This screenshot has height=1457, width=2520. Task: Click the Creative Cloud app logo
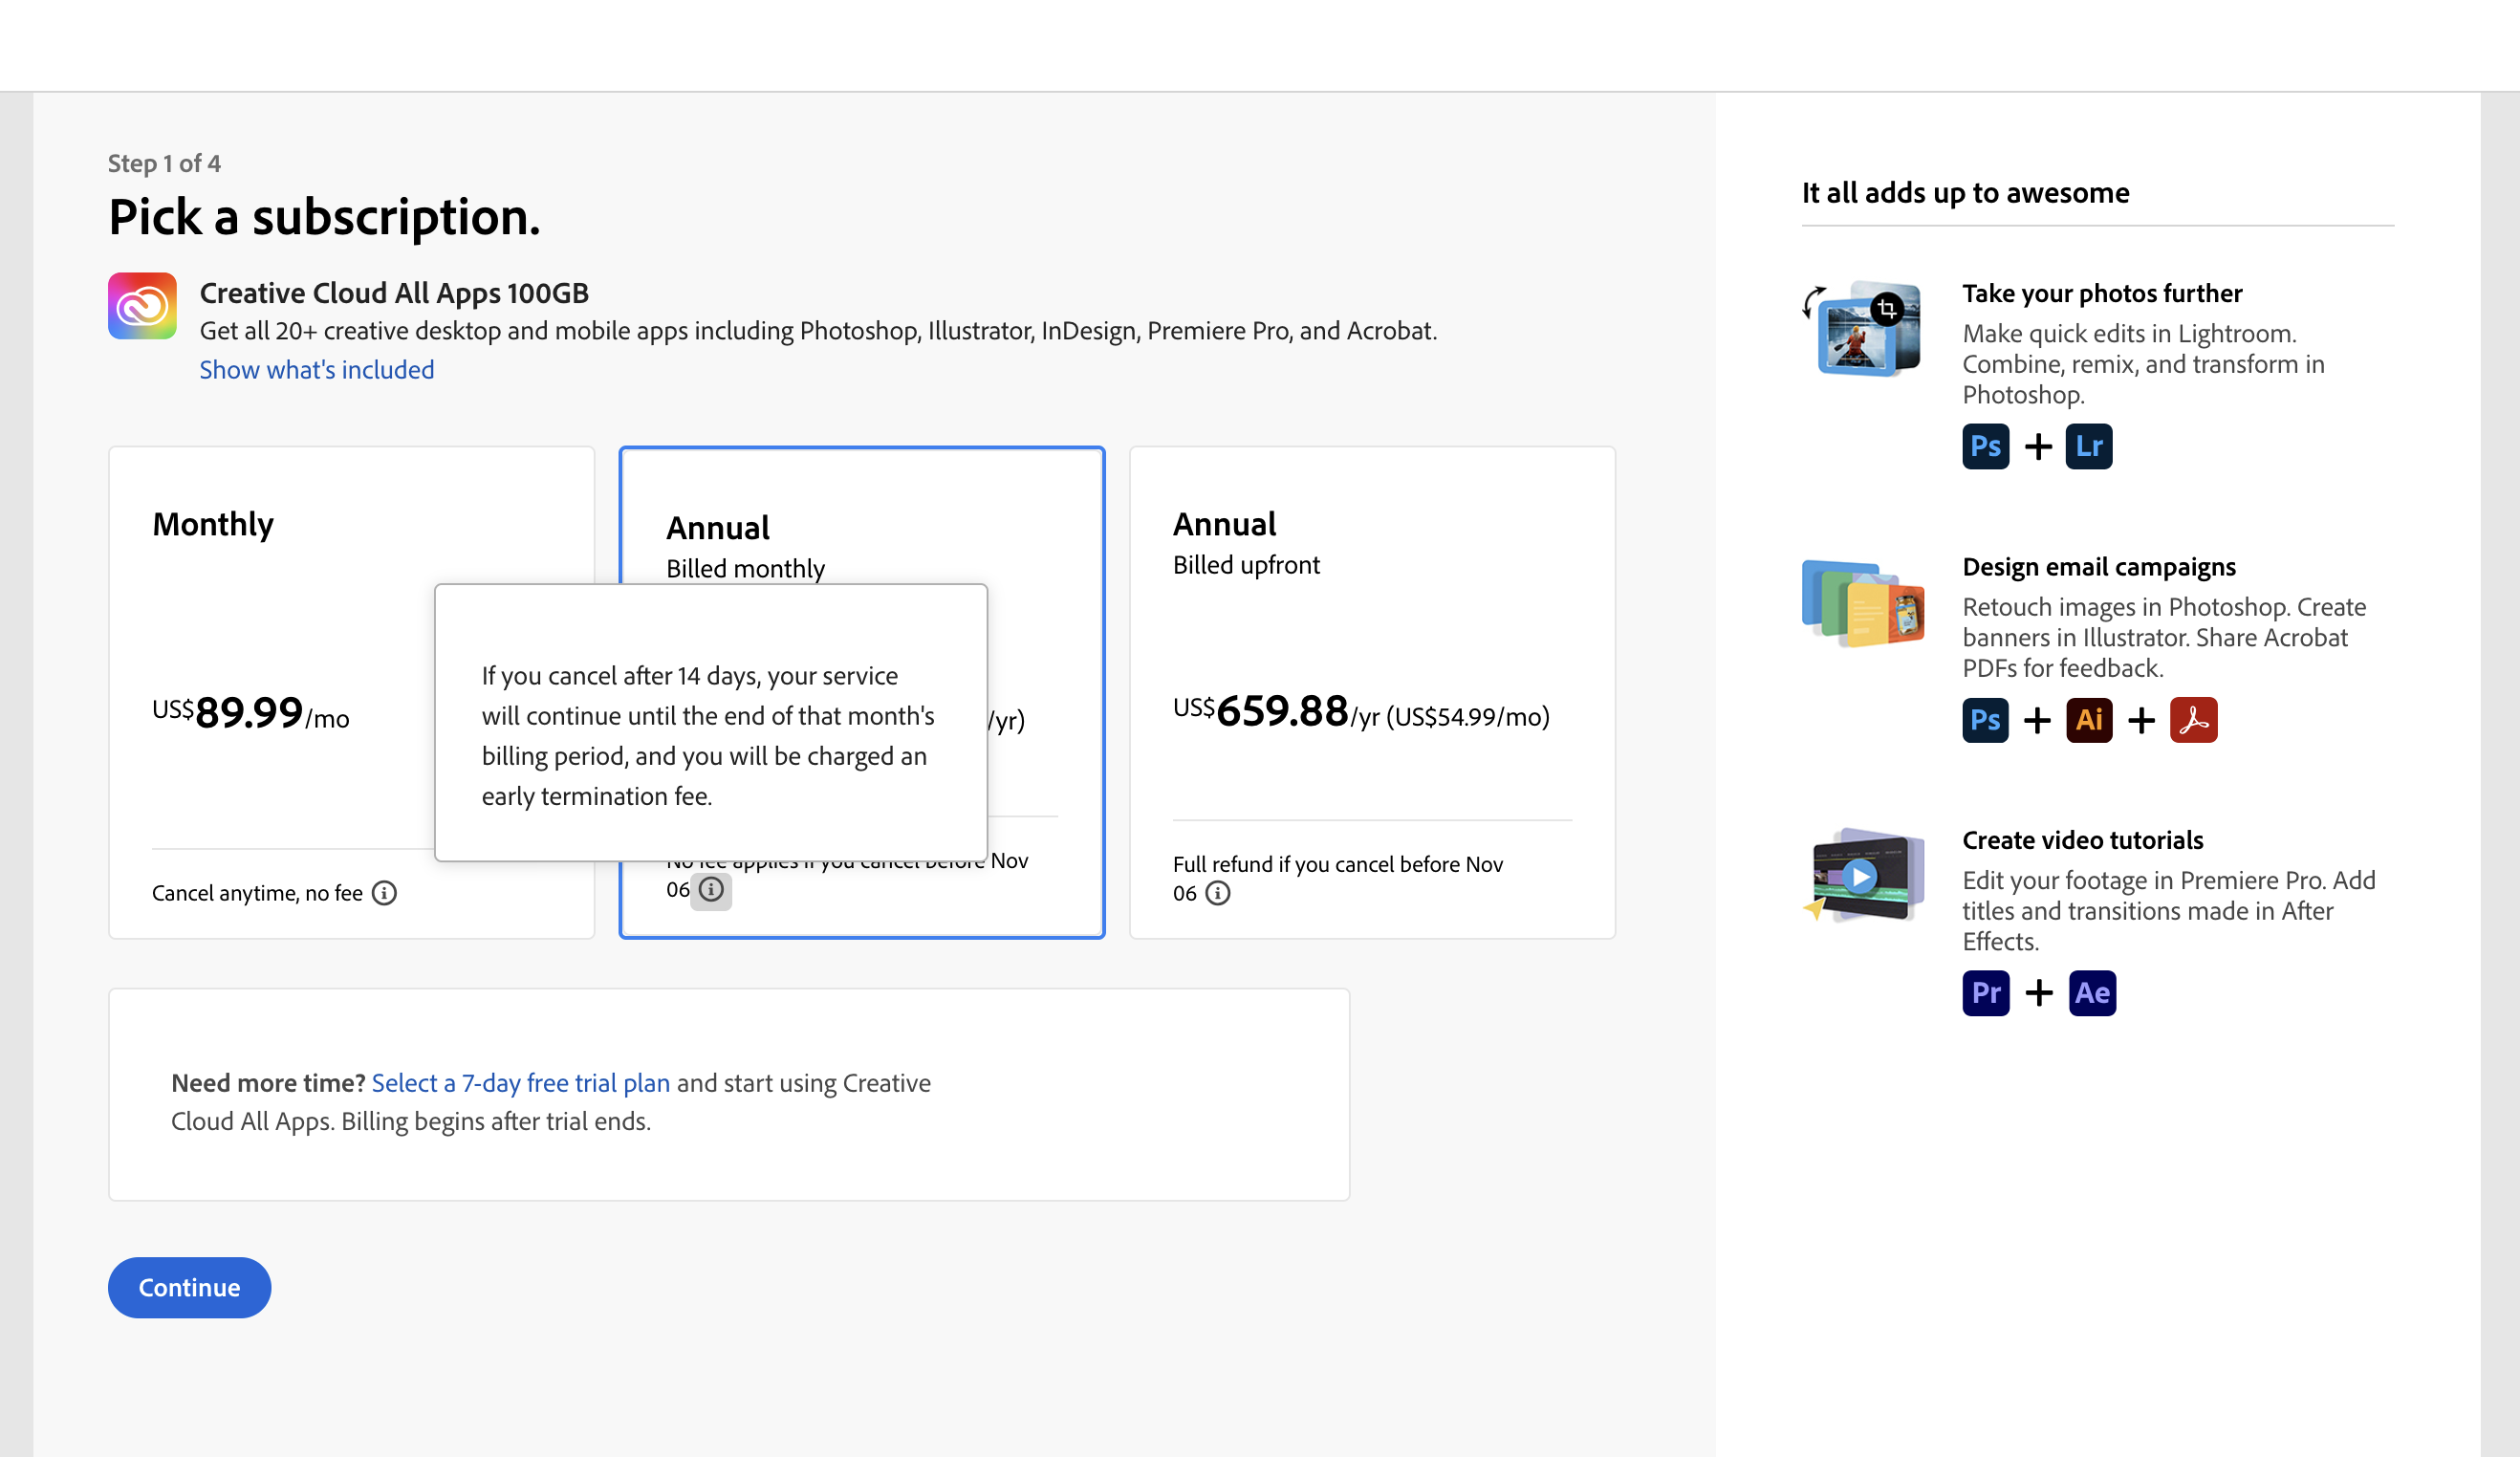pyautogui.click(x=142, y=306)
